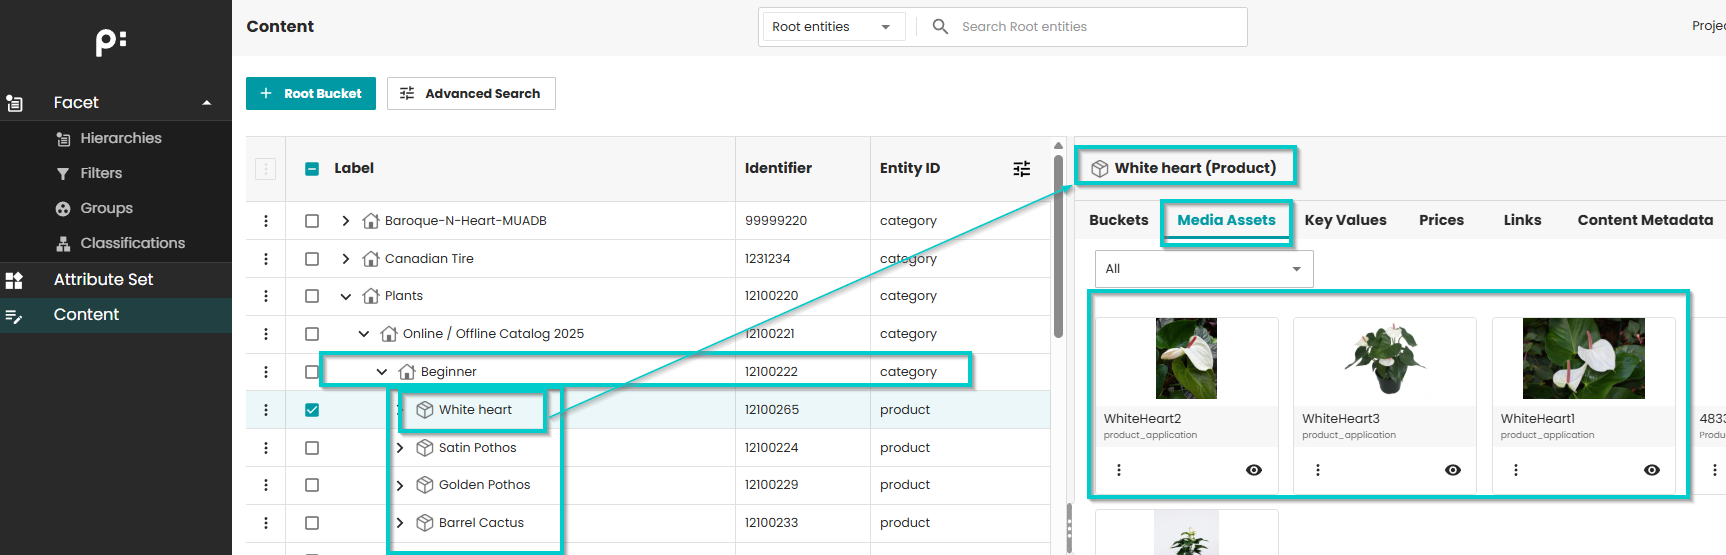The width and height of the screenshot is (1726, 555).
Task: Switch to the Media Assets tab
Action: click(x=1226, y=220)
